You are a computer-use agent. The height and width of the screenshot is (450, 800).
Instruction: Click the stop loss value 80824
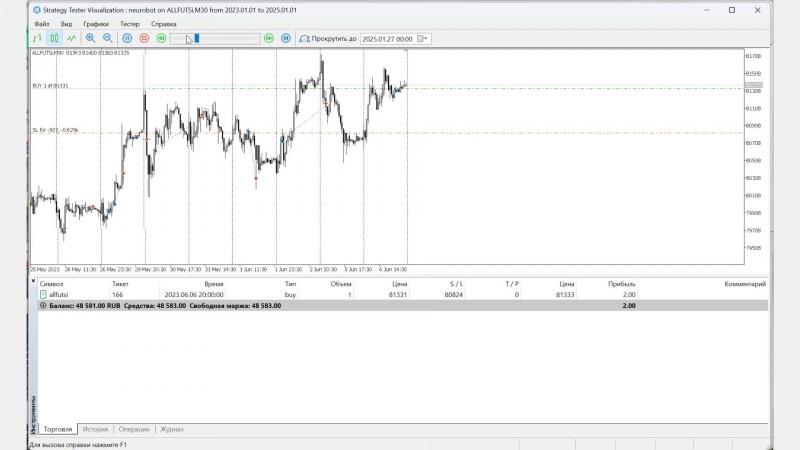pyautogui.click(x=454, y=294)
